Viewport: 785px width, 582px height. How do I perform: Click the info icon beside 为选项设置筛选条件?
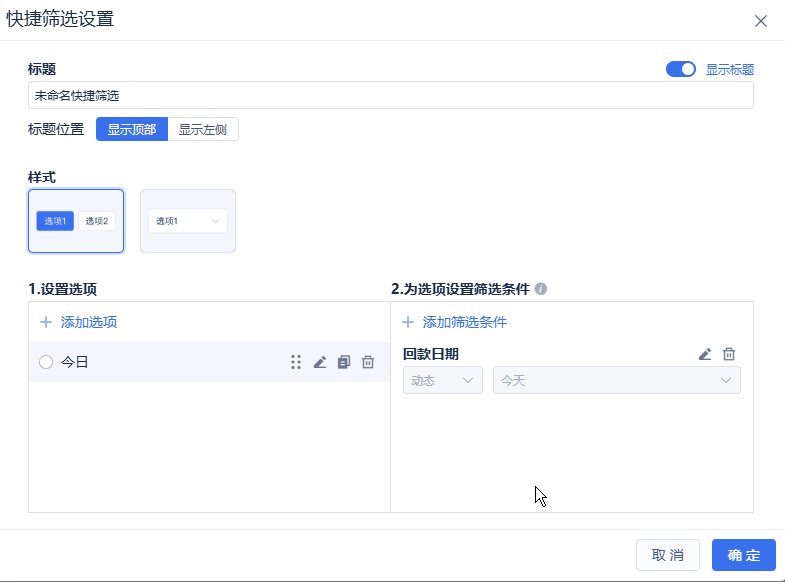point(541,289)
